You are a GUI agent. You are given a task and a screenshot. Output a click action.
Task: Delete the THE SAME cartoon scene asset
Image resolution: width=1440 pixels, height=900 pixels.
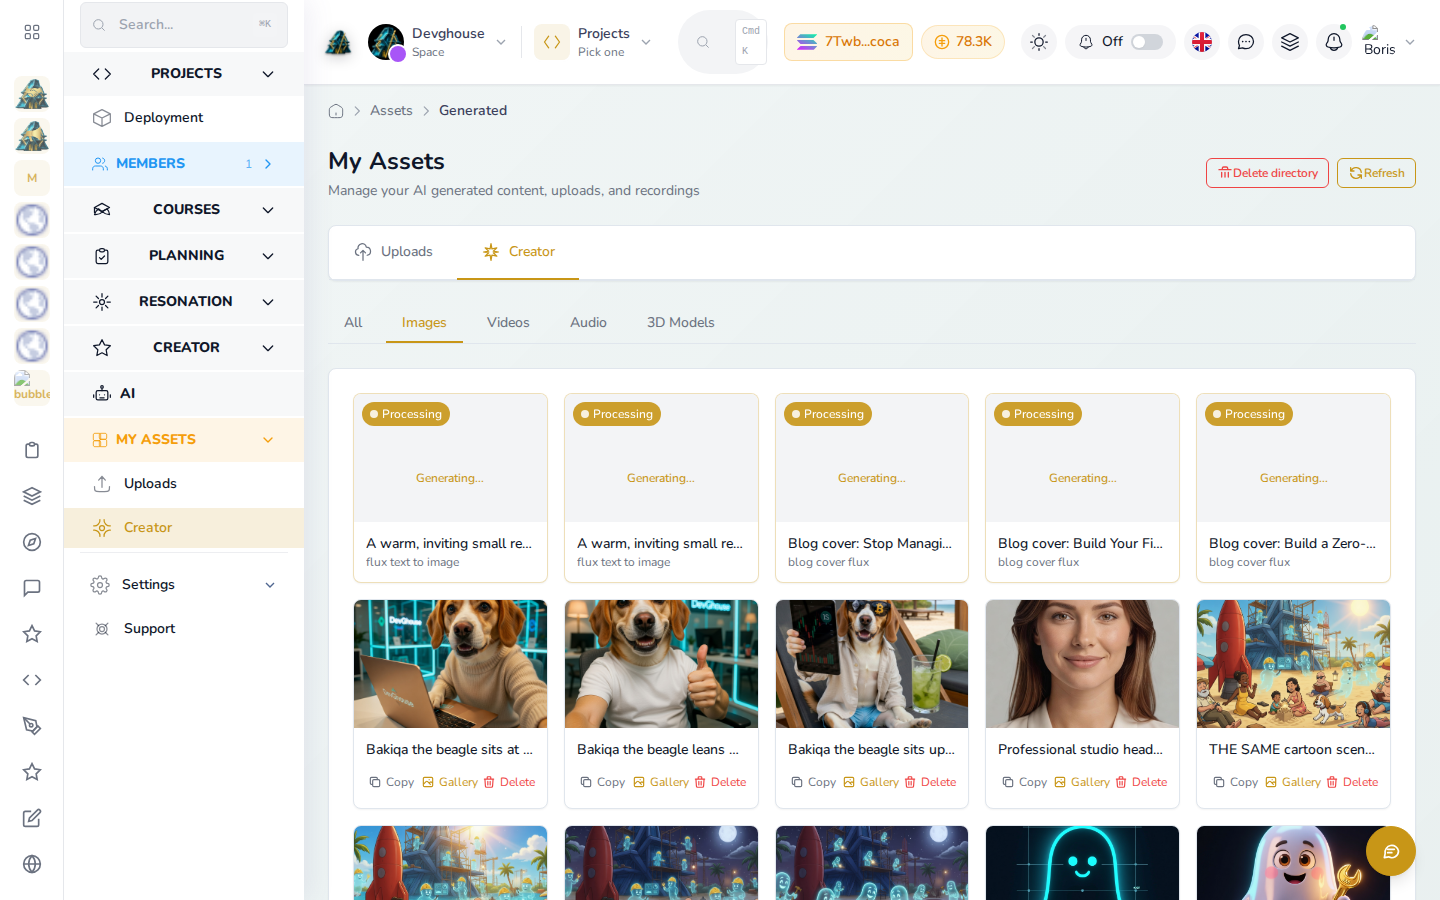coord(1352,782)
